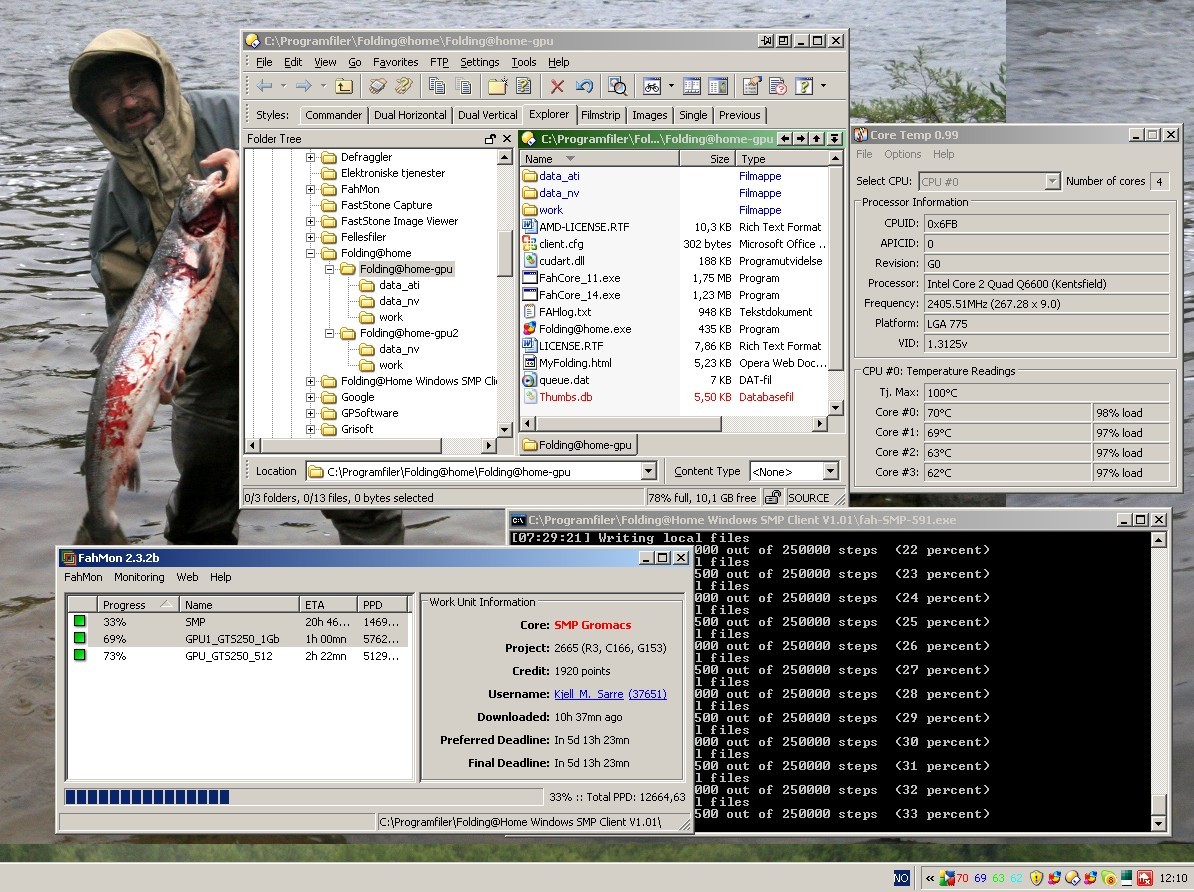Switch to the Dual Vertical style tab
Screen dimensions: 1194x892
point(487,115)
